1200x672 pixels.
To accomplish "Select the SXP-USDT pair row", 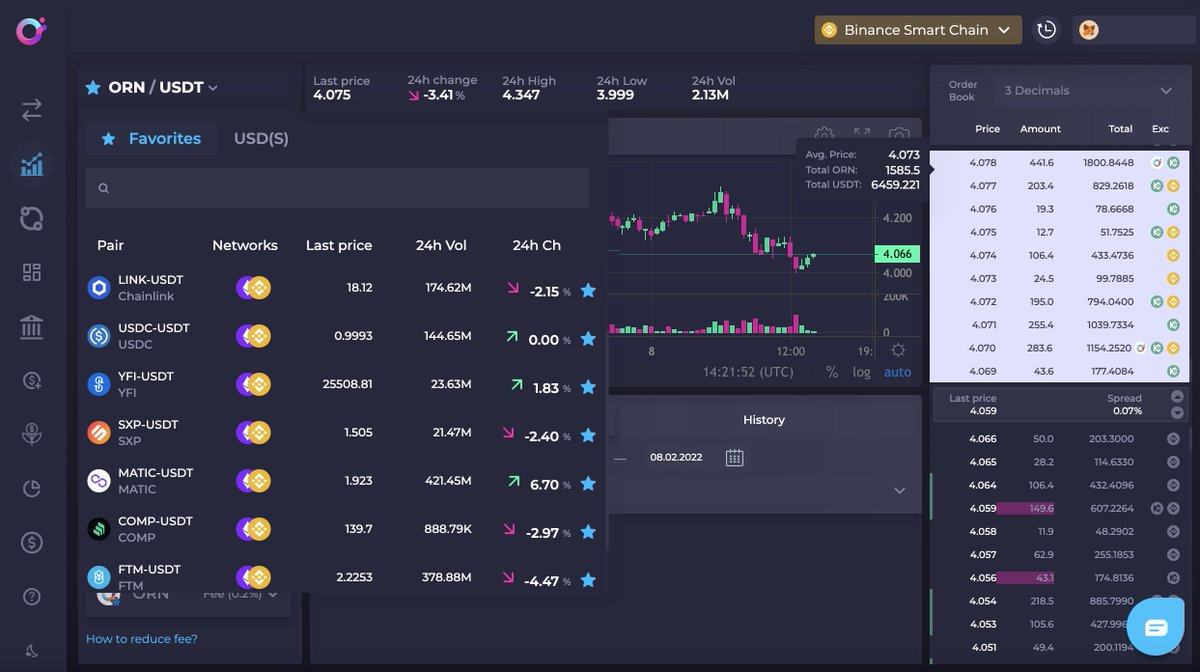I will 343,432.
